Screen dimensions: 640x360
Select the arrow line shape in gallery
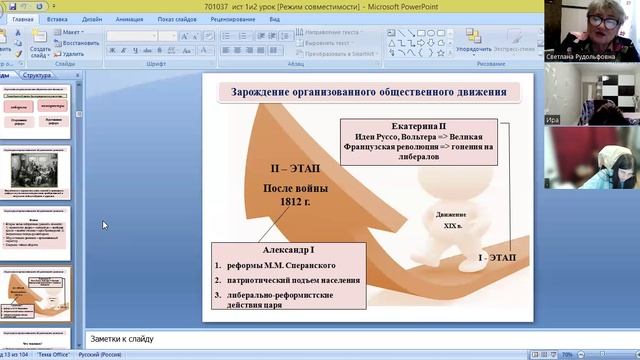(411, 33)
